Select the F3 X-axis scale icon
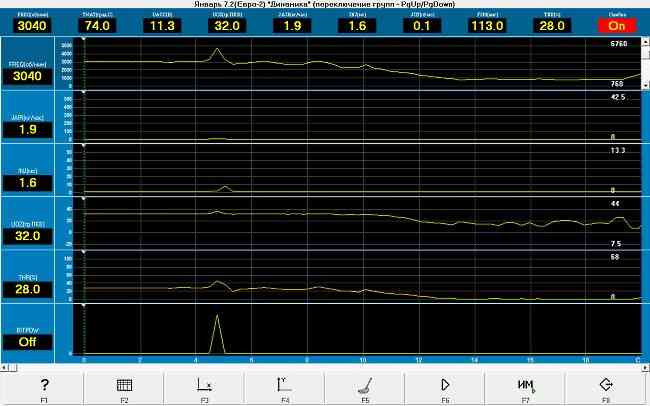Image resolution: width=650 pixels, height=406 pixels. point(204,385)
